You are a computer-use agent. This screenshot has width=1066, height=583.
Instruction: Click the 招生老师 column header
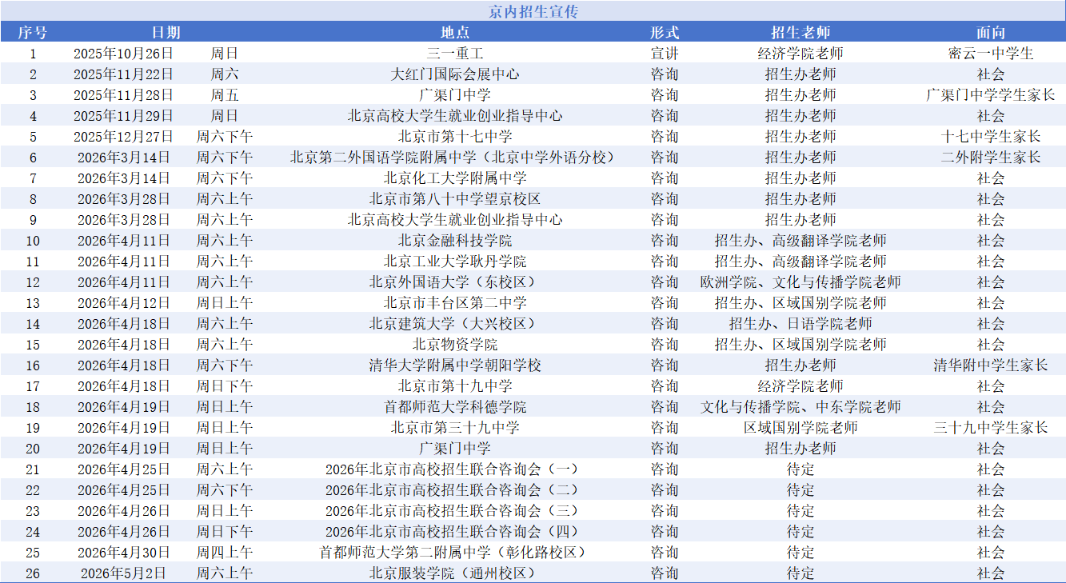click(800, 32)
